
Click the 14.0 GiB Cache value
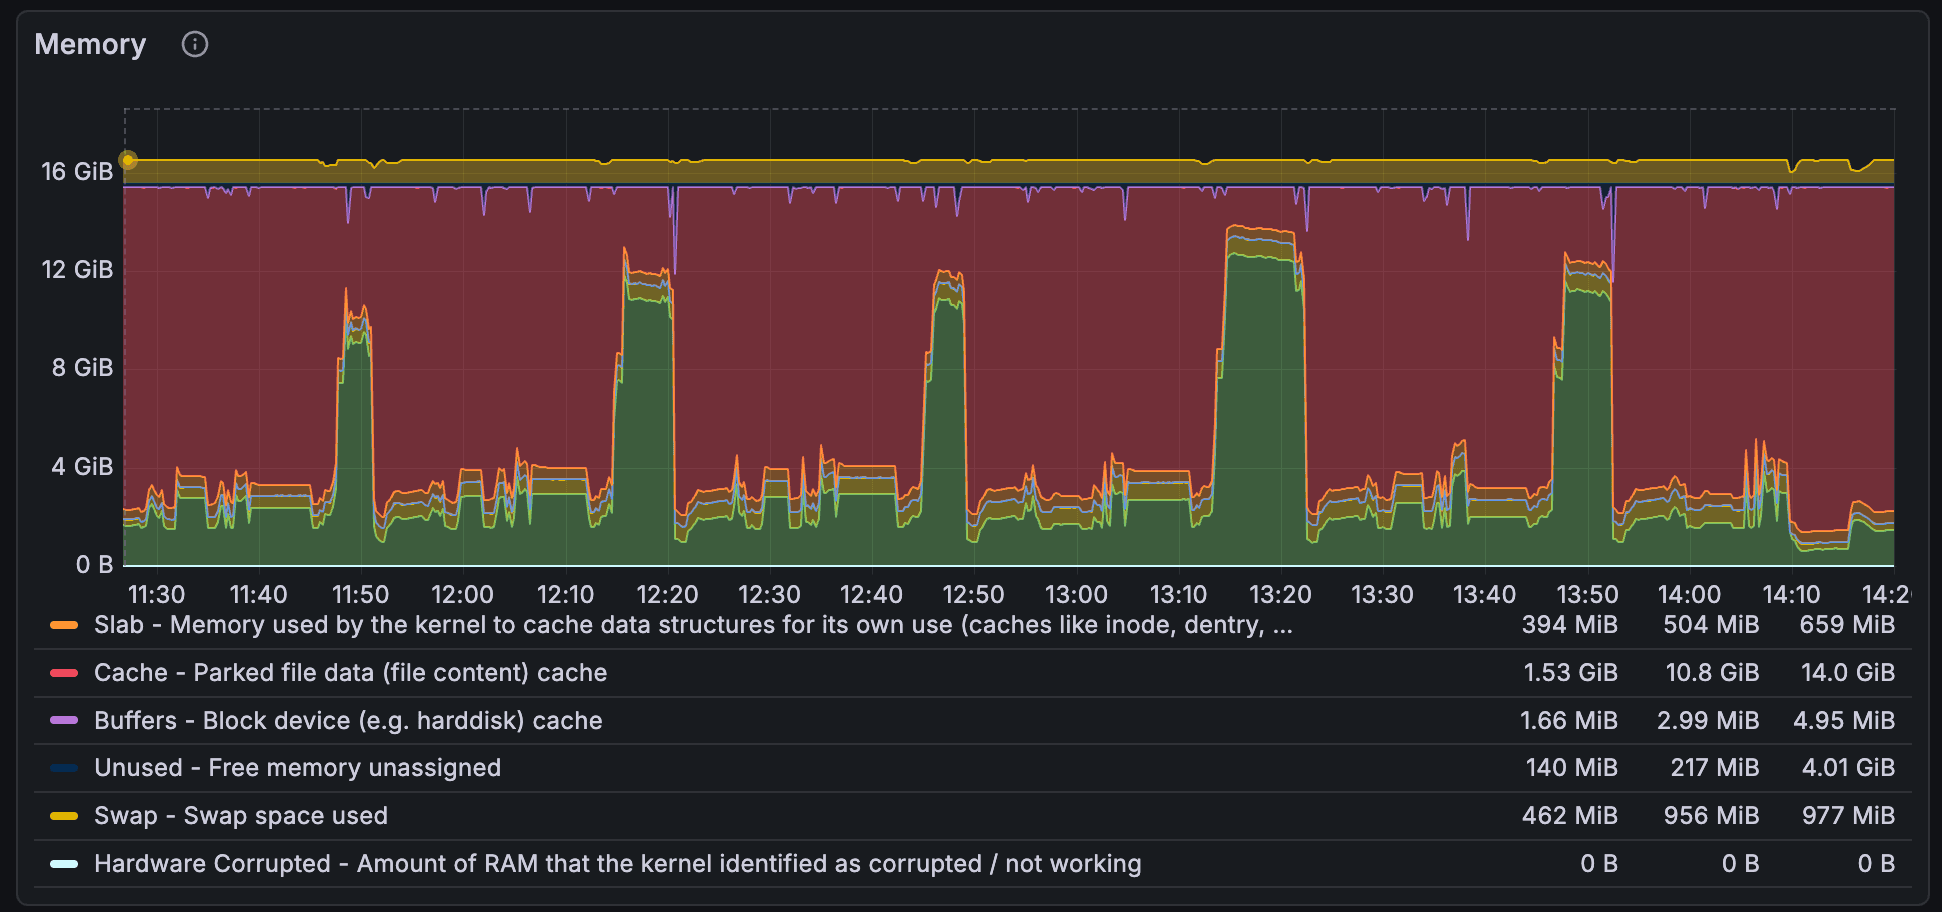1848,673
